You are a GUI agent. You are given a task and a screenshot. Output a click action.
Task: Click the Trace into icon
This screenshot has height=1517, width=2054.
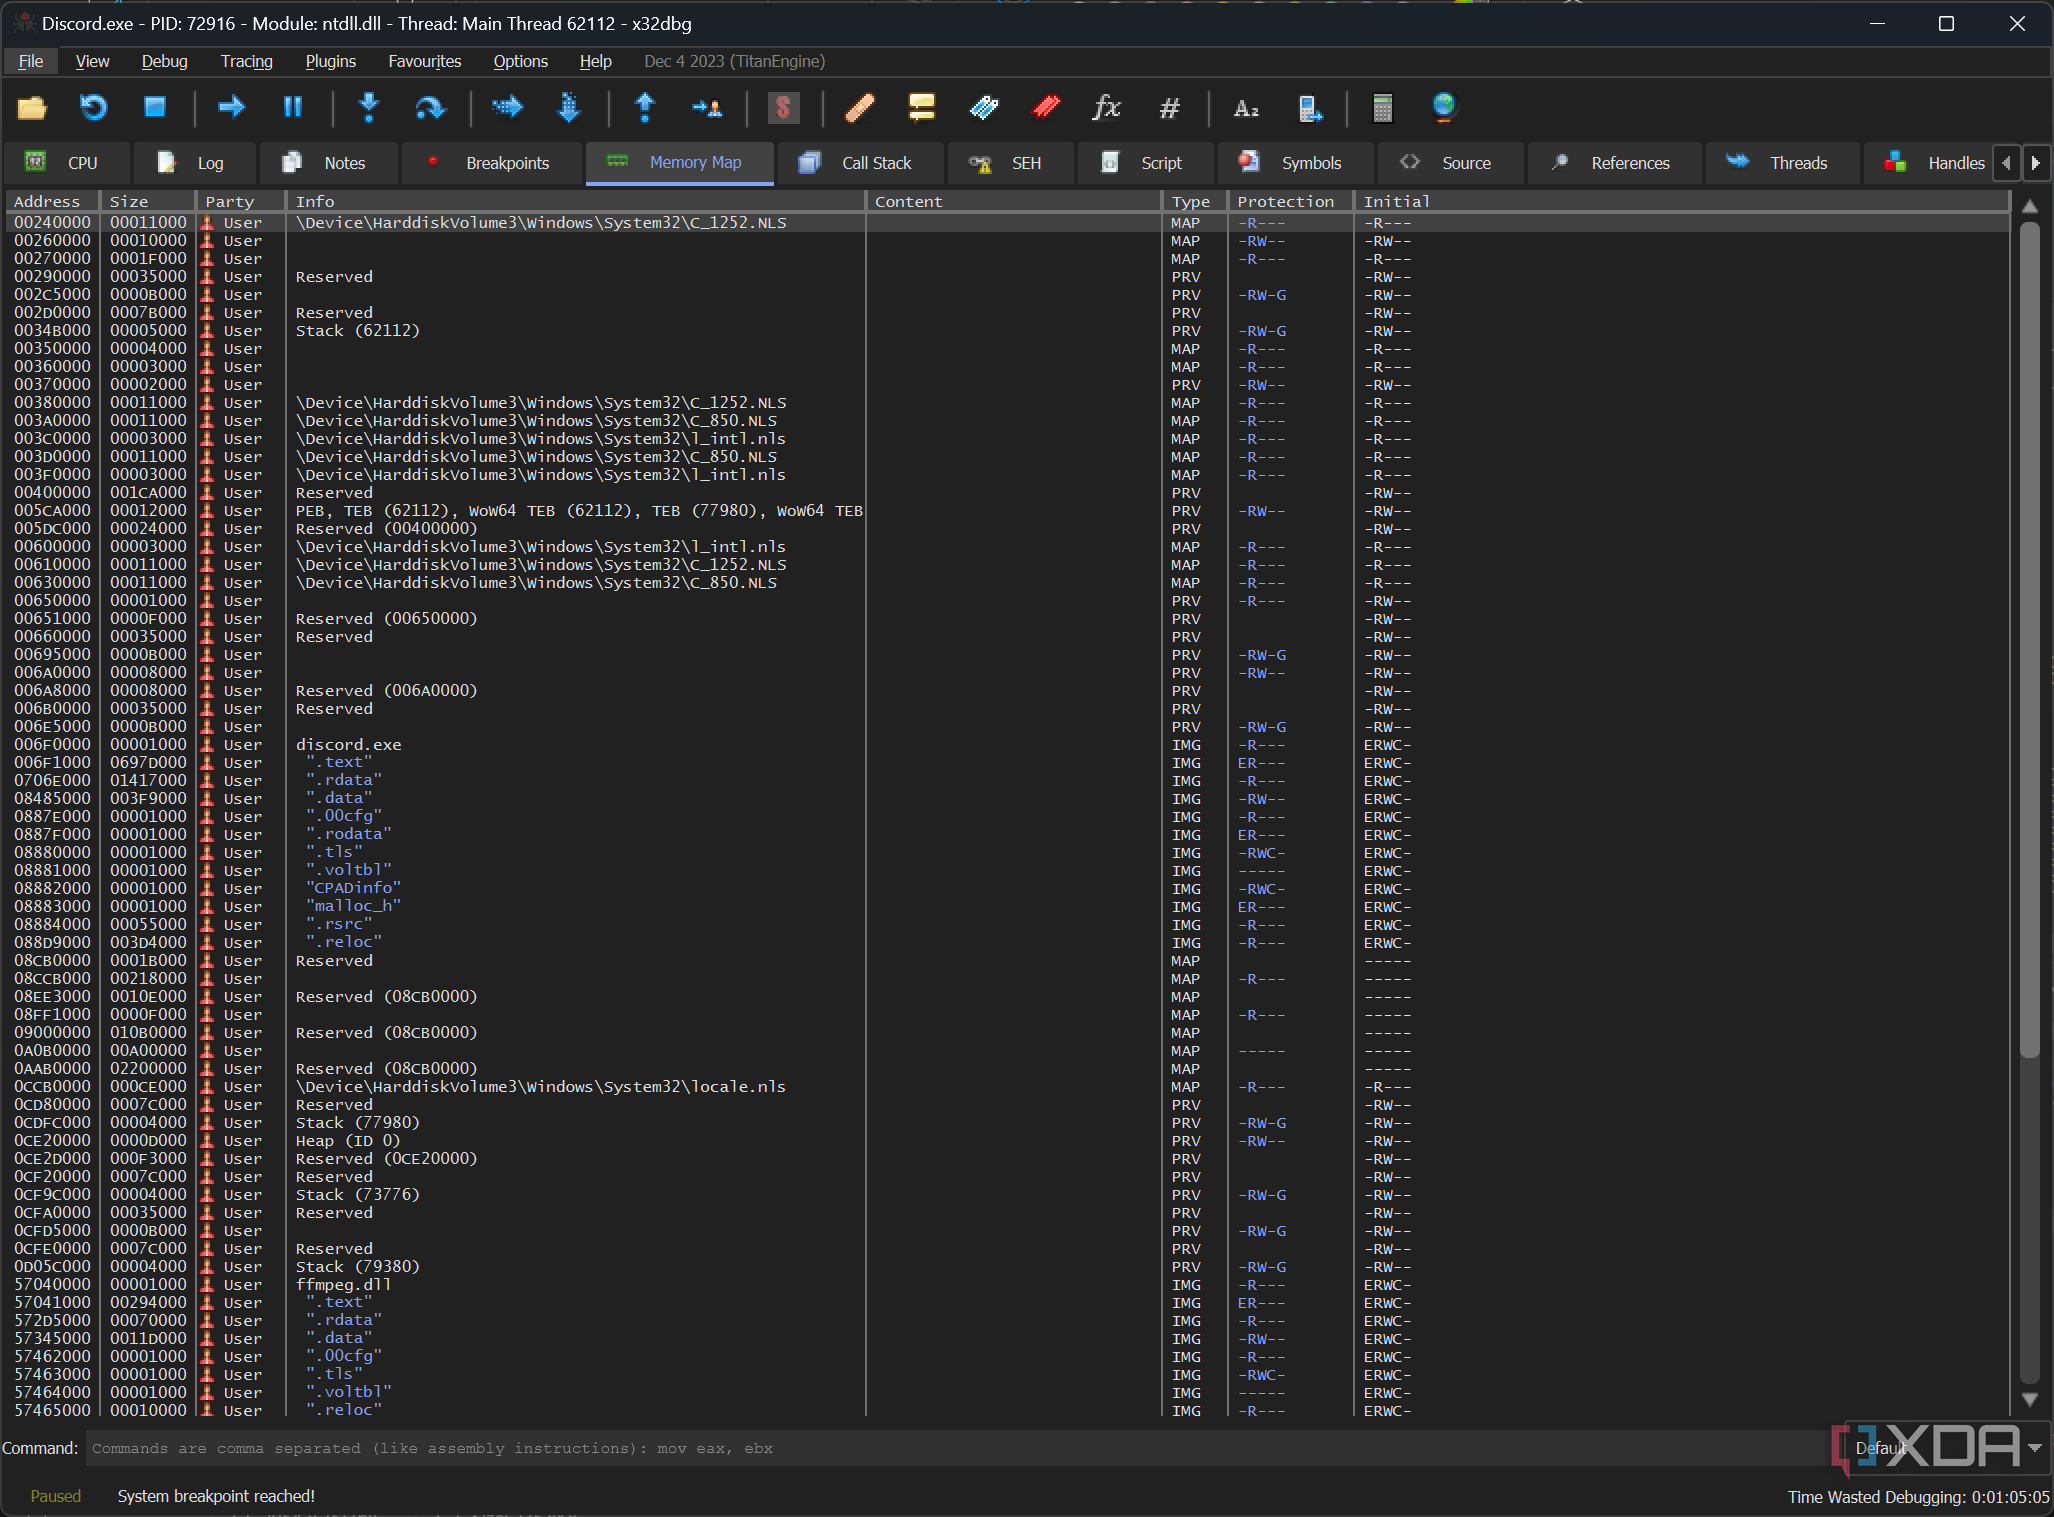click(507, 107)
